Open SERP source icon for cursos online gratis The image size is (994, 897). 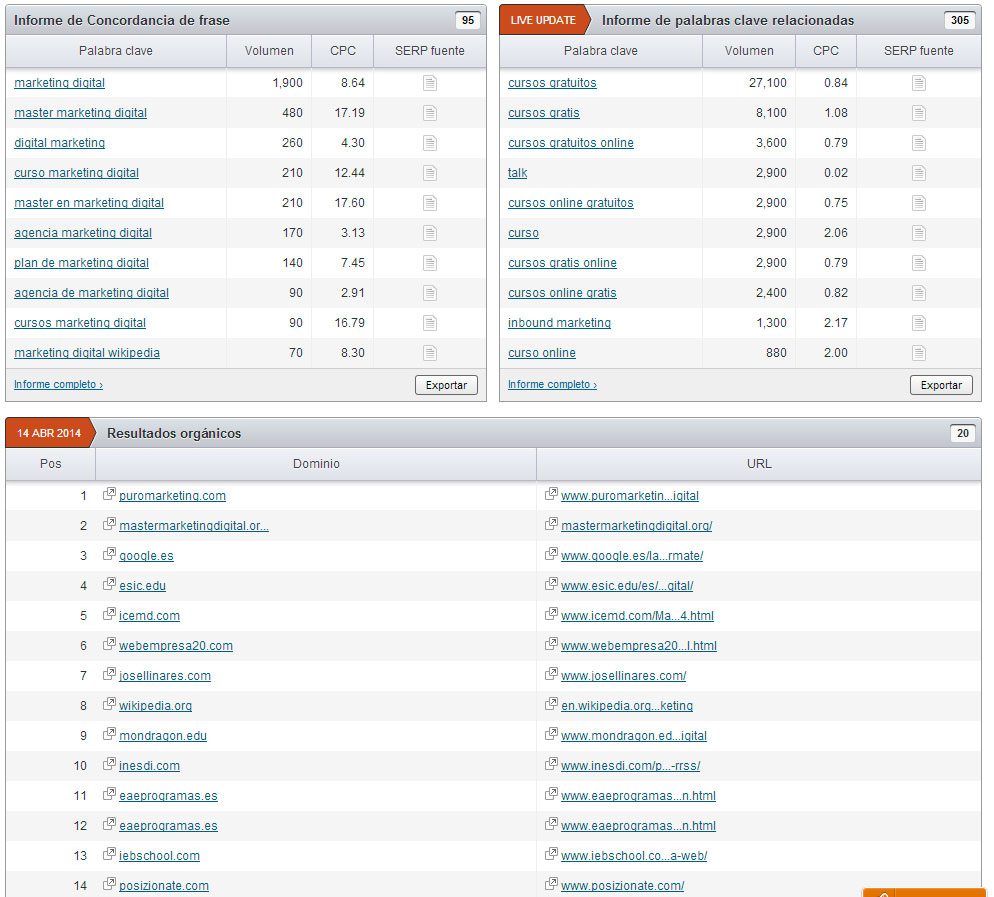tap(919, 293)
